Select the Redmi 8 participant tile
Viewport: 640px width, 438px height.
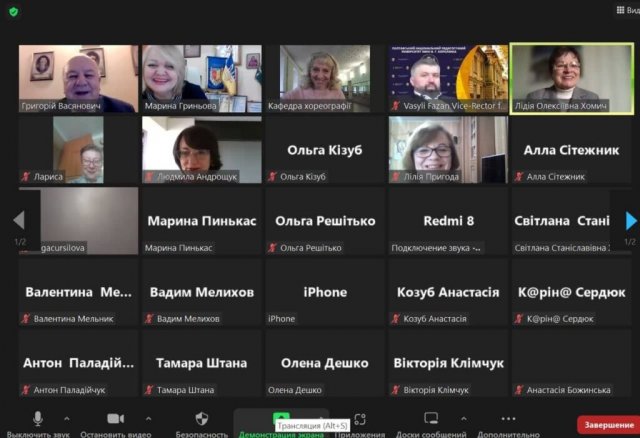pos(449,221)
